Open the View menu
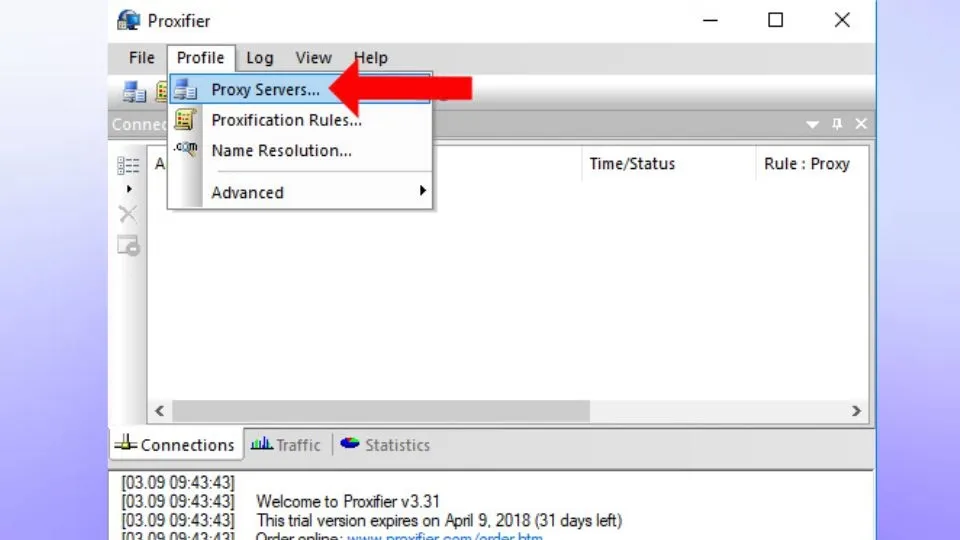 [x=313, y=58]
